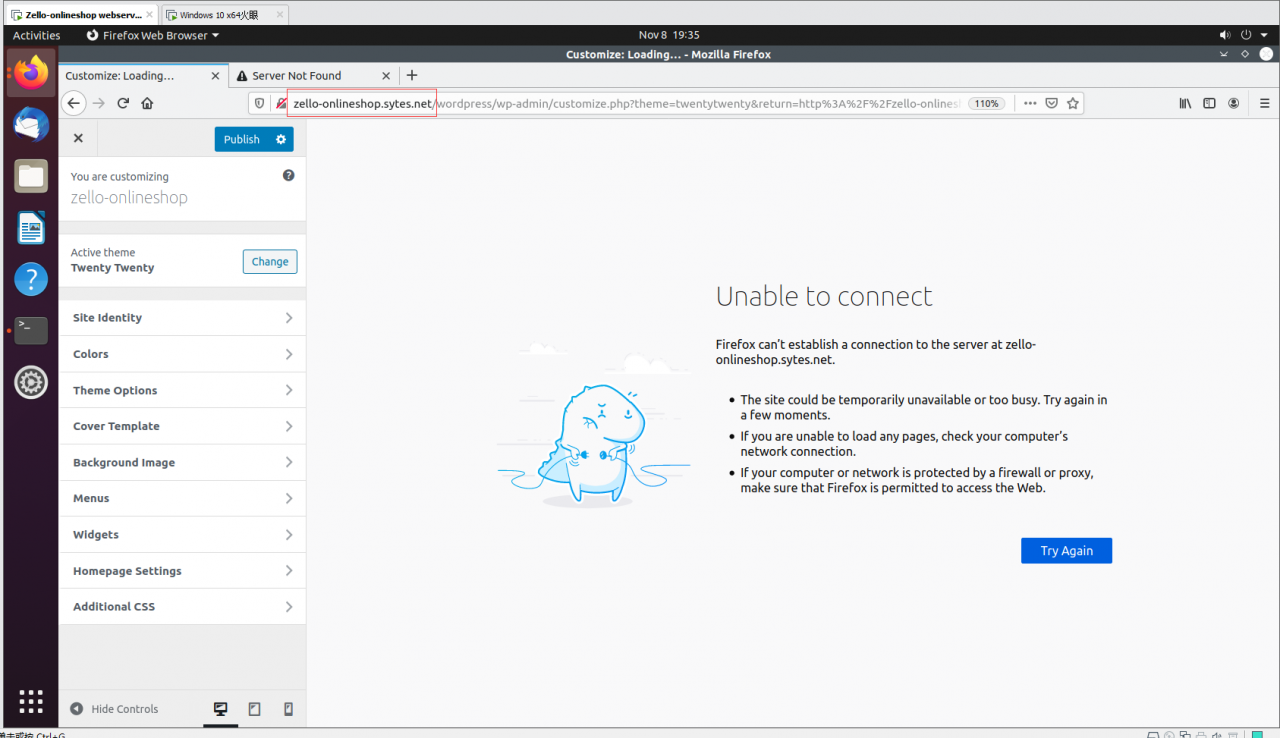Click the Try Again button
The height and width of the screenshot is (738, 1280).
click(x=1066, y=551)
